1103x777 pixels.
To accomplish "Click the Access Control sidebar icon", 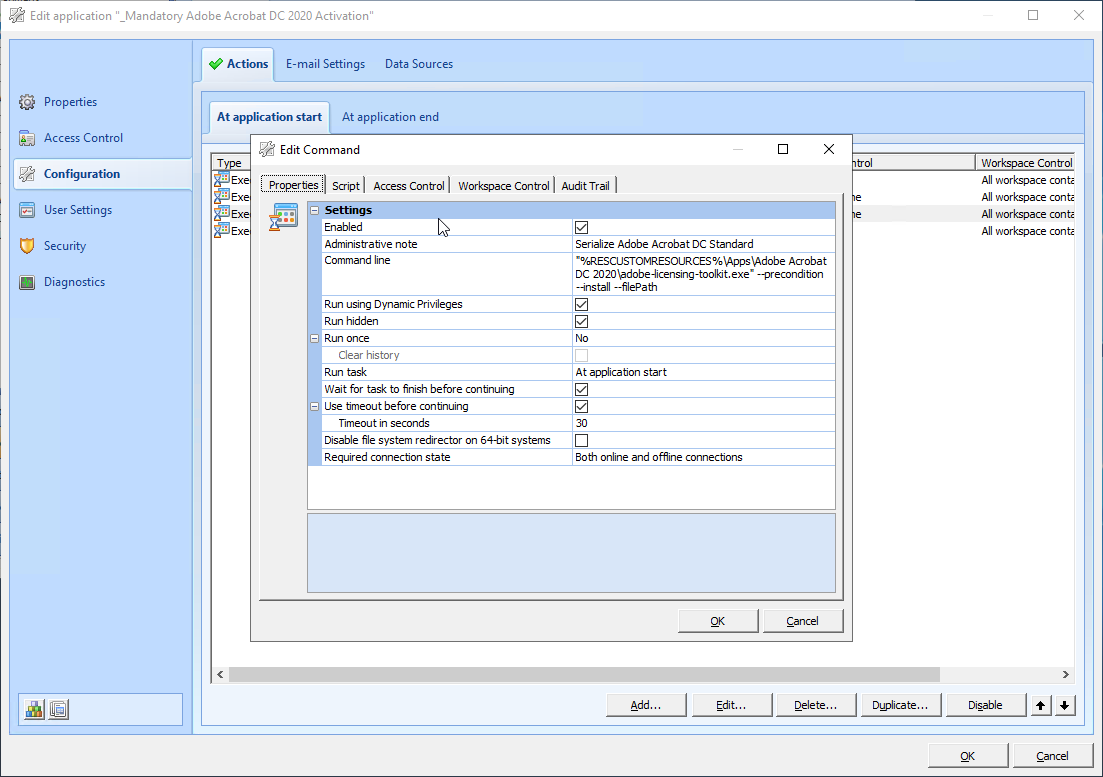I will [x=27, y=138].
